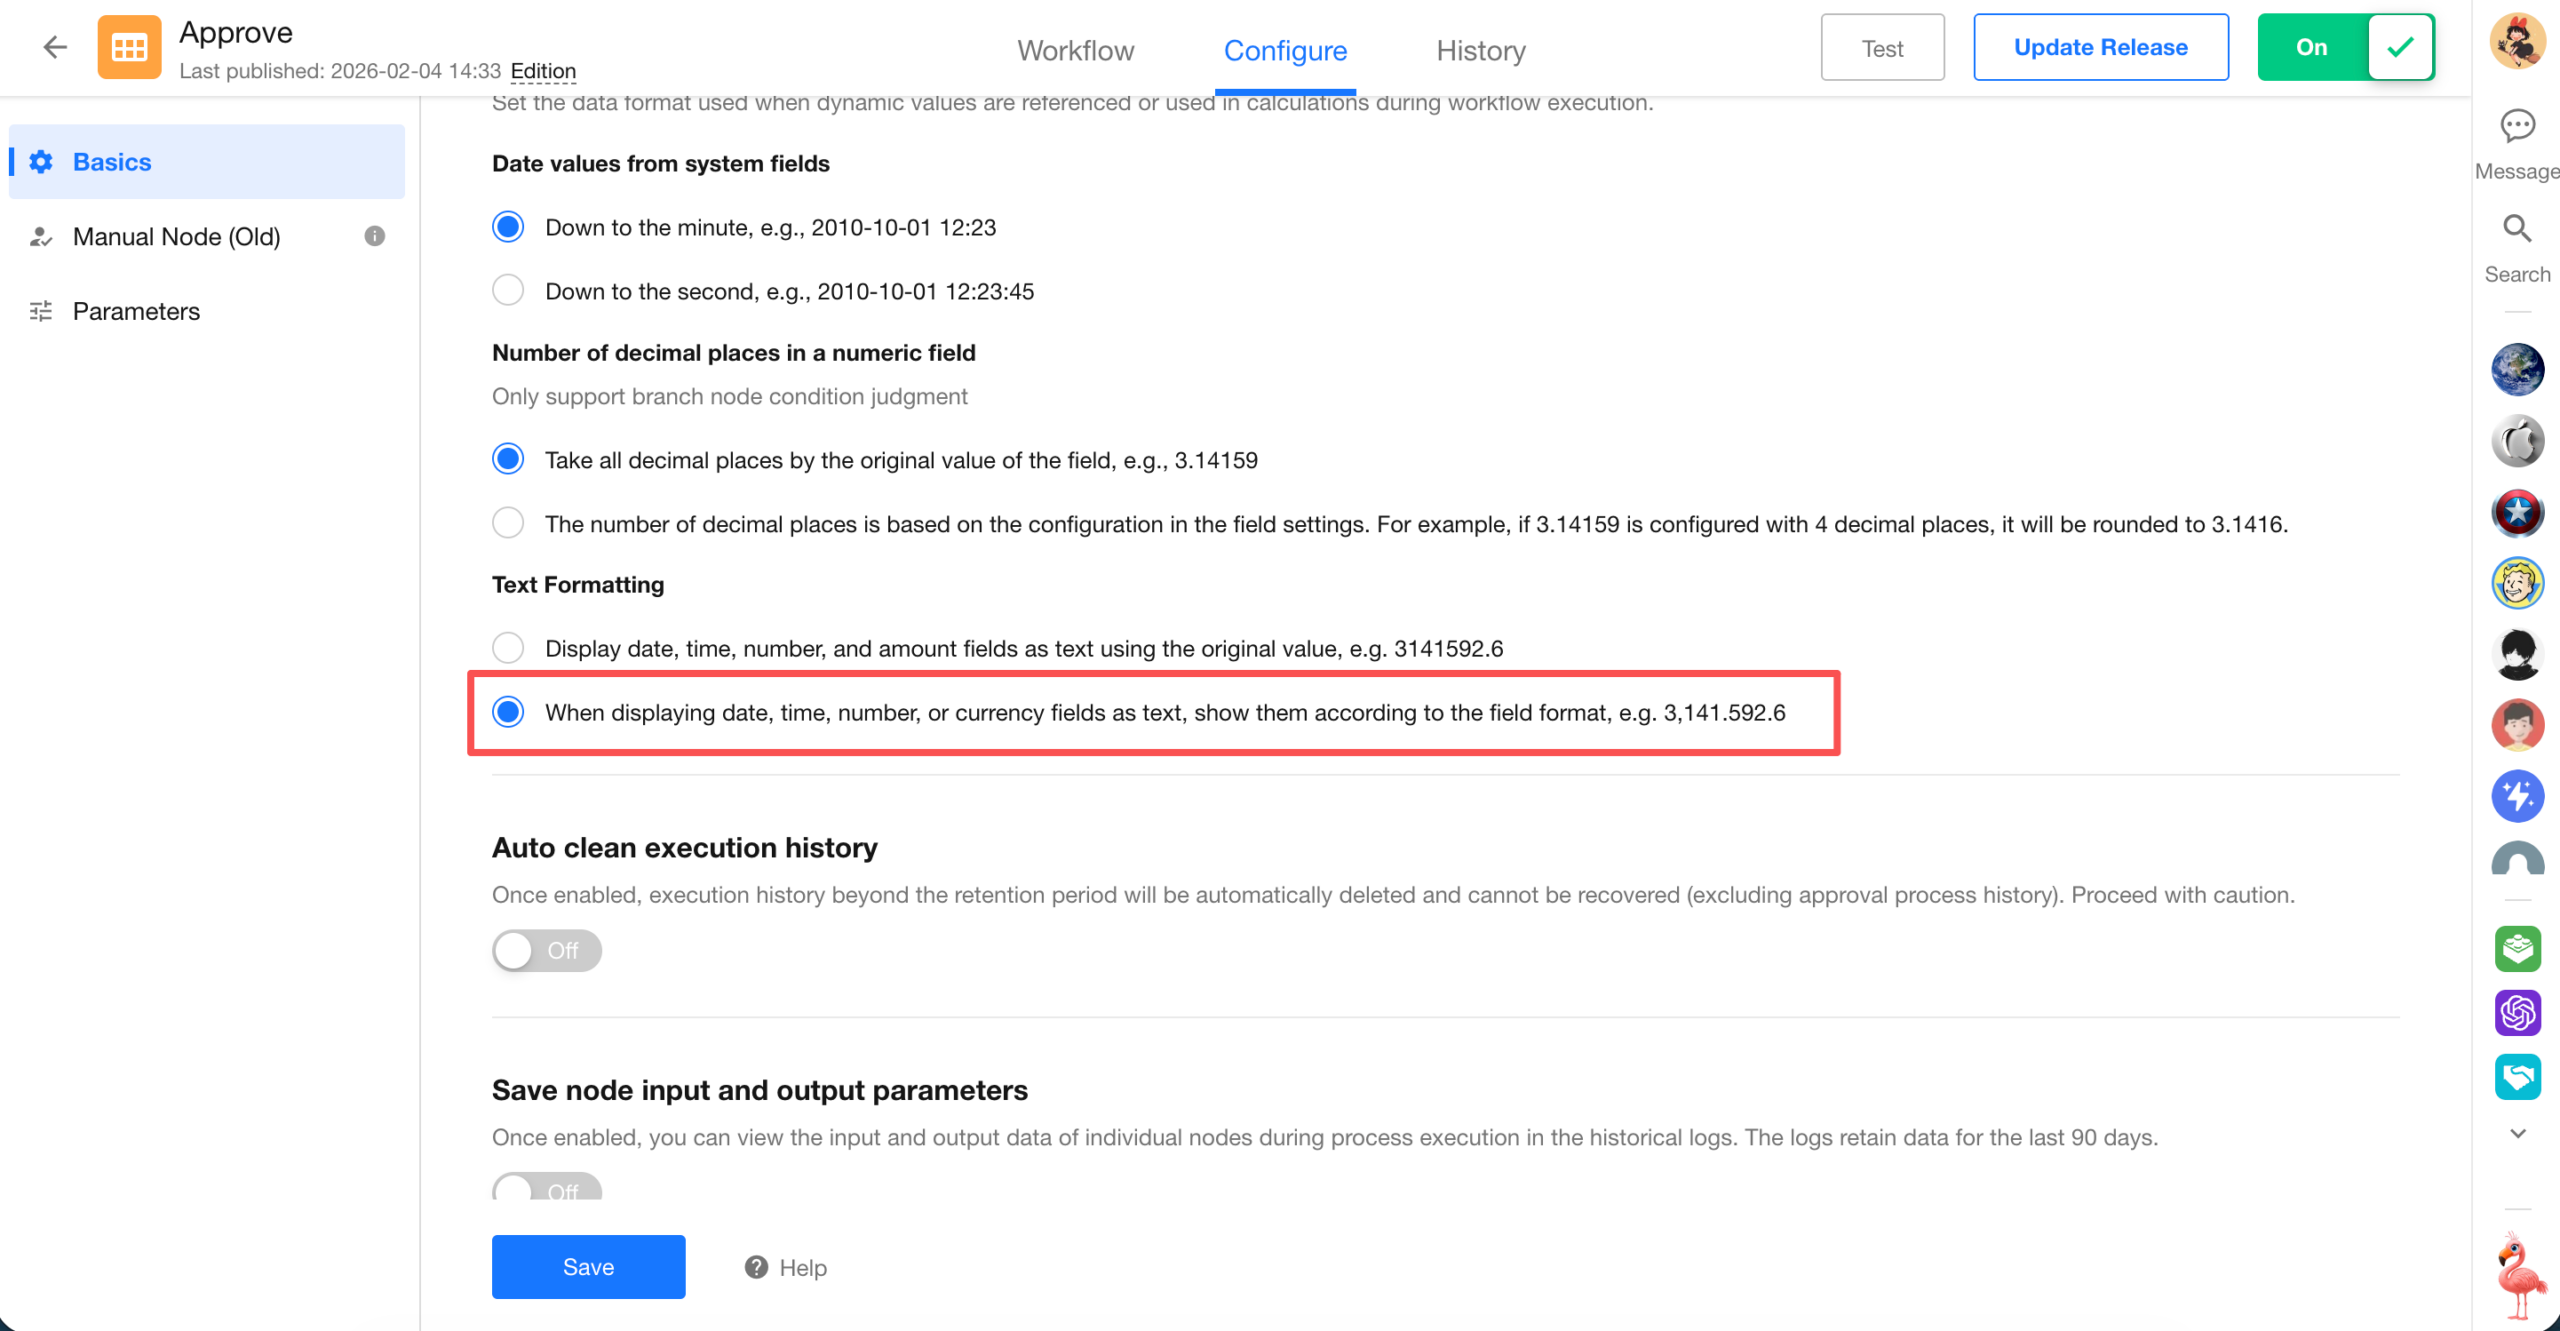Click the back arrow icon
2560x1331 pixels.
pos(55,47)
